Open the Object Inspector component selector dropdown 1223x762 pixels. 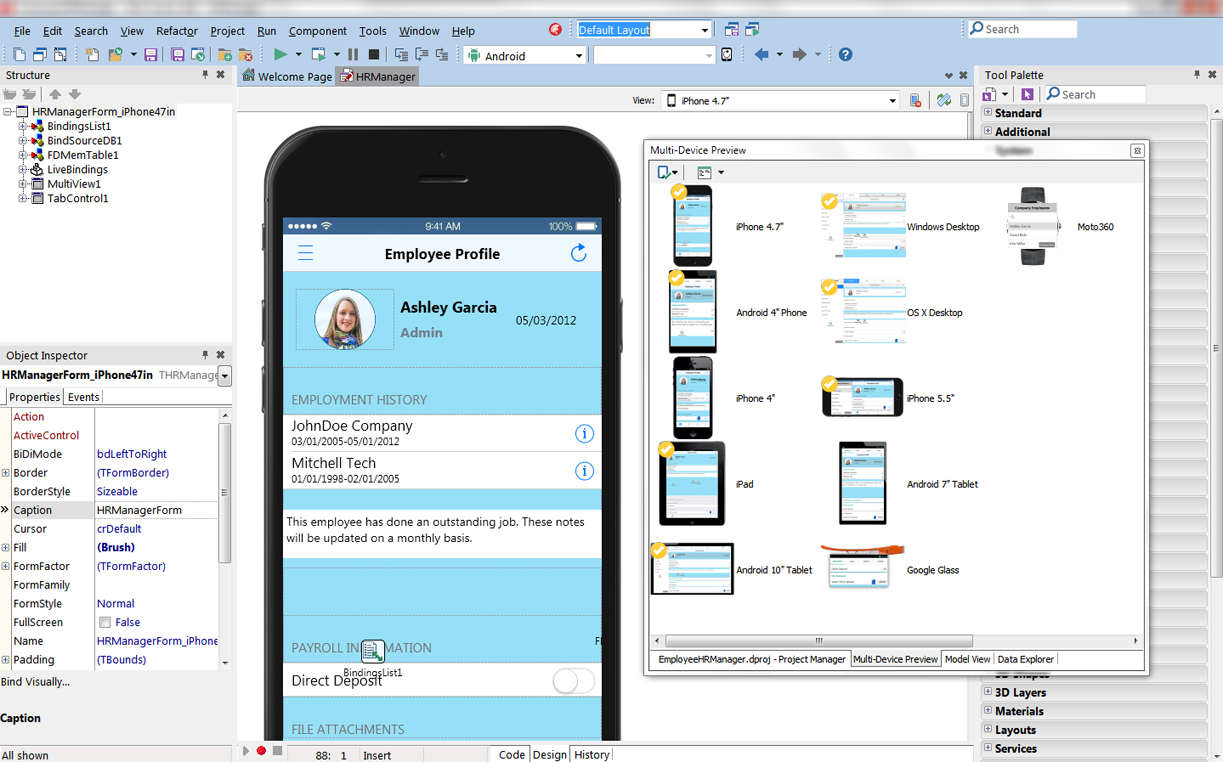[225, 375]
